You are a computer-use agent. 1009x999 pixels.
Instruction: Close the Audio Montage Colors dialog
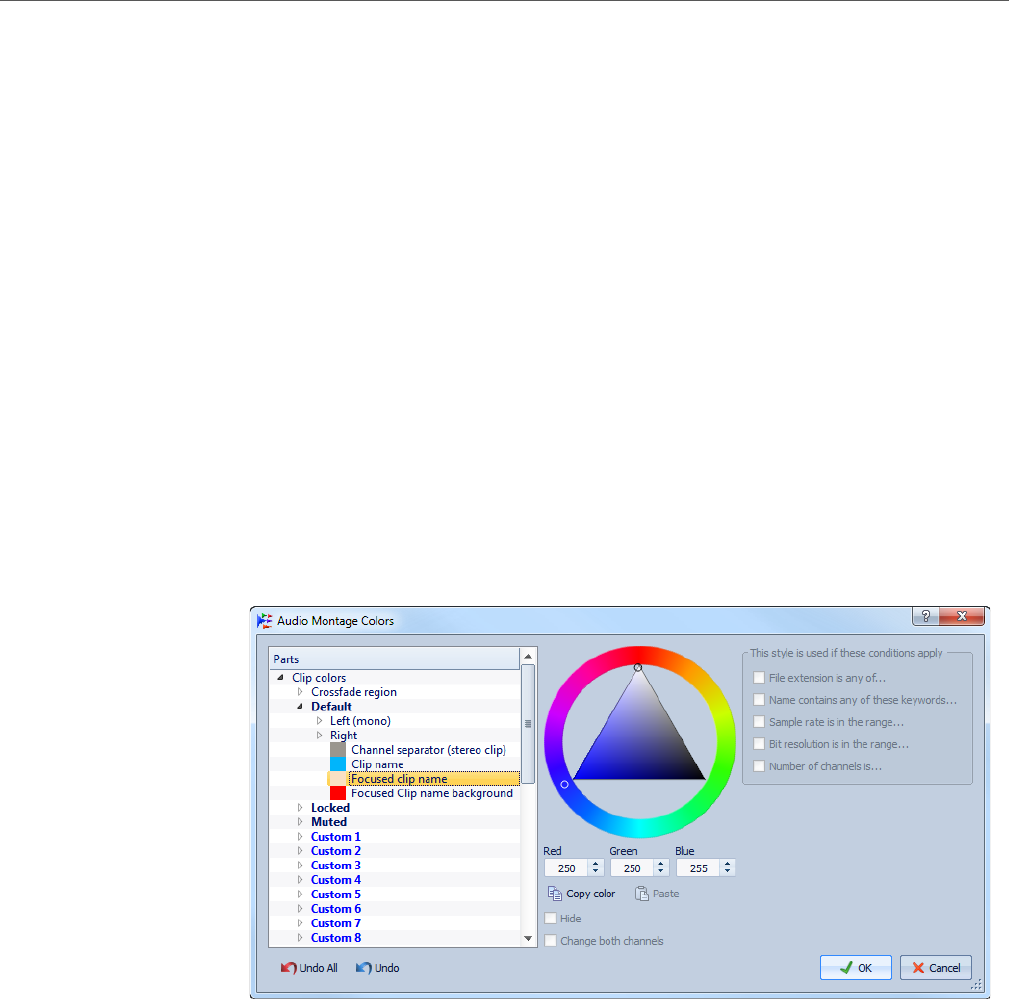961,616
